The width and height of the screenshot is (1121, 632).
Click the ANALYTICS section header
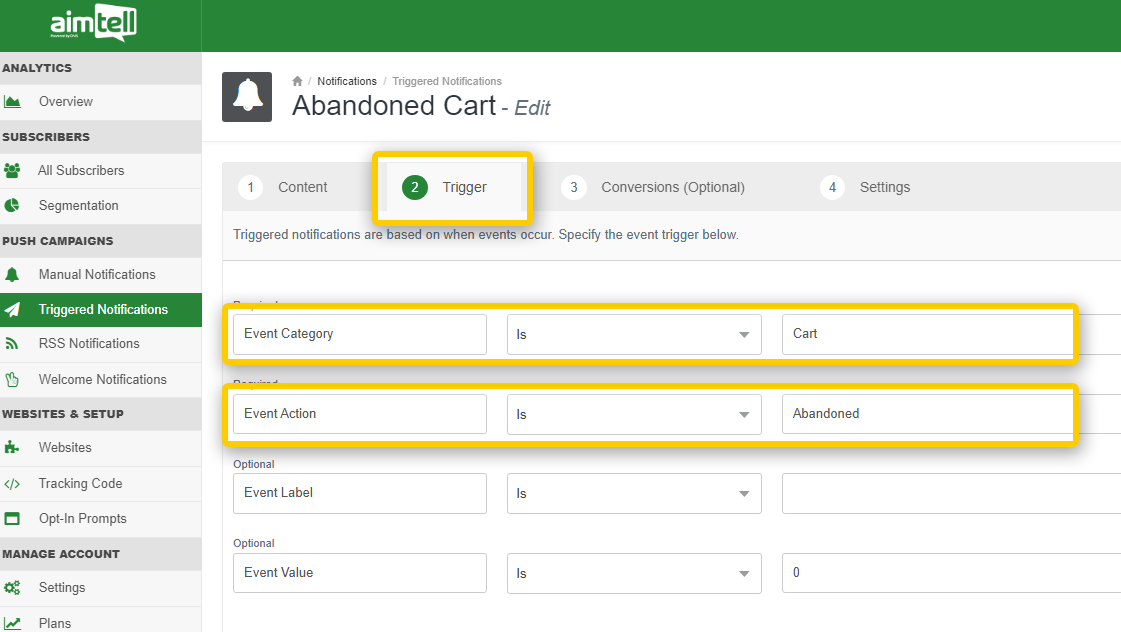[x=37, y=68]
